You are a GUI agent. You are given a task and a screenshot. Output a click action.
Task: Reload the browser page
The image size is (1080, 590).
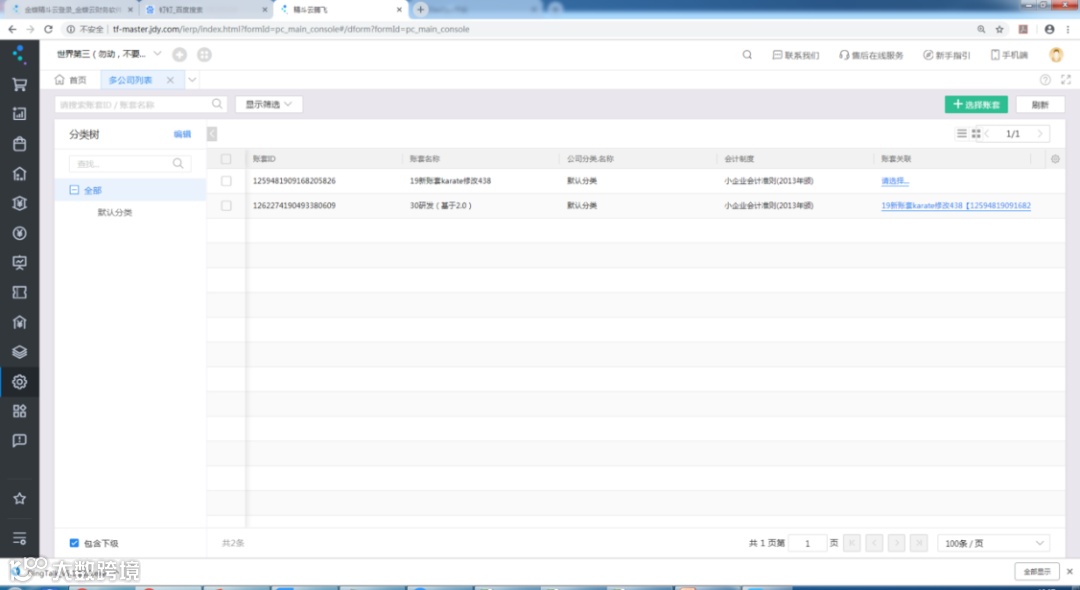[x=48, y=29]
